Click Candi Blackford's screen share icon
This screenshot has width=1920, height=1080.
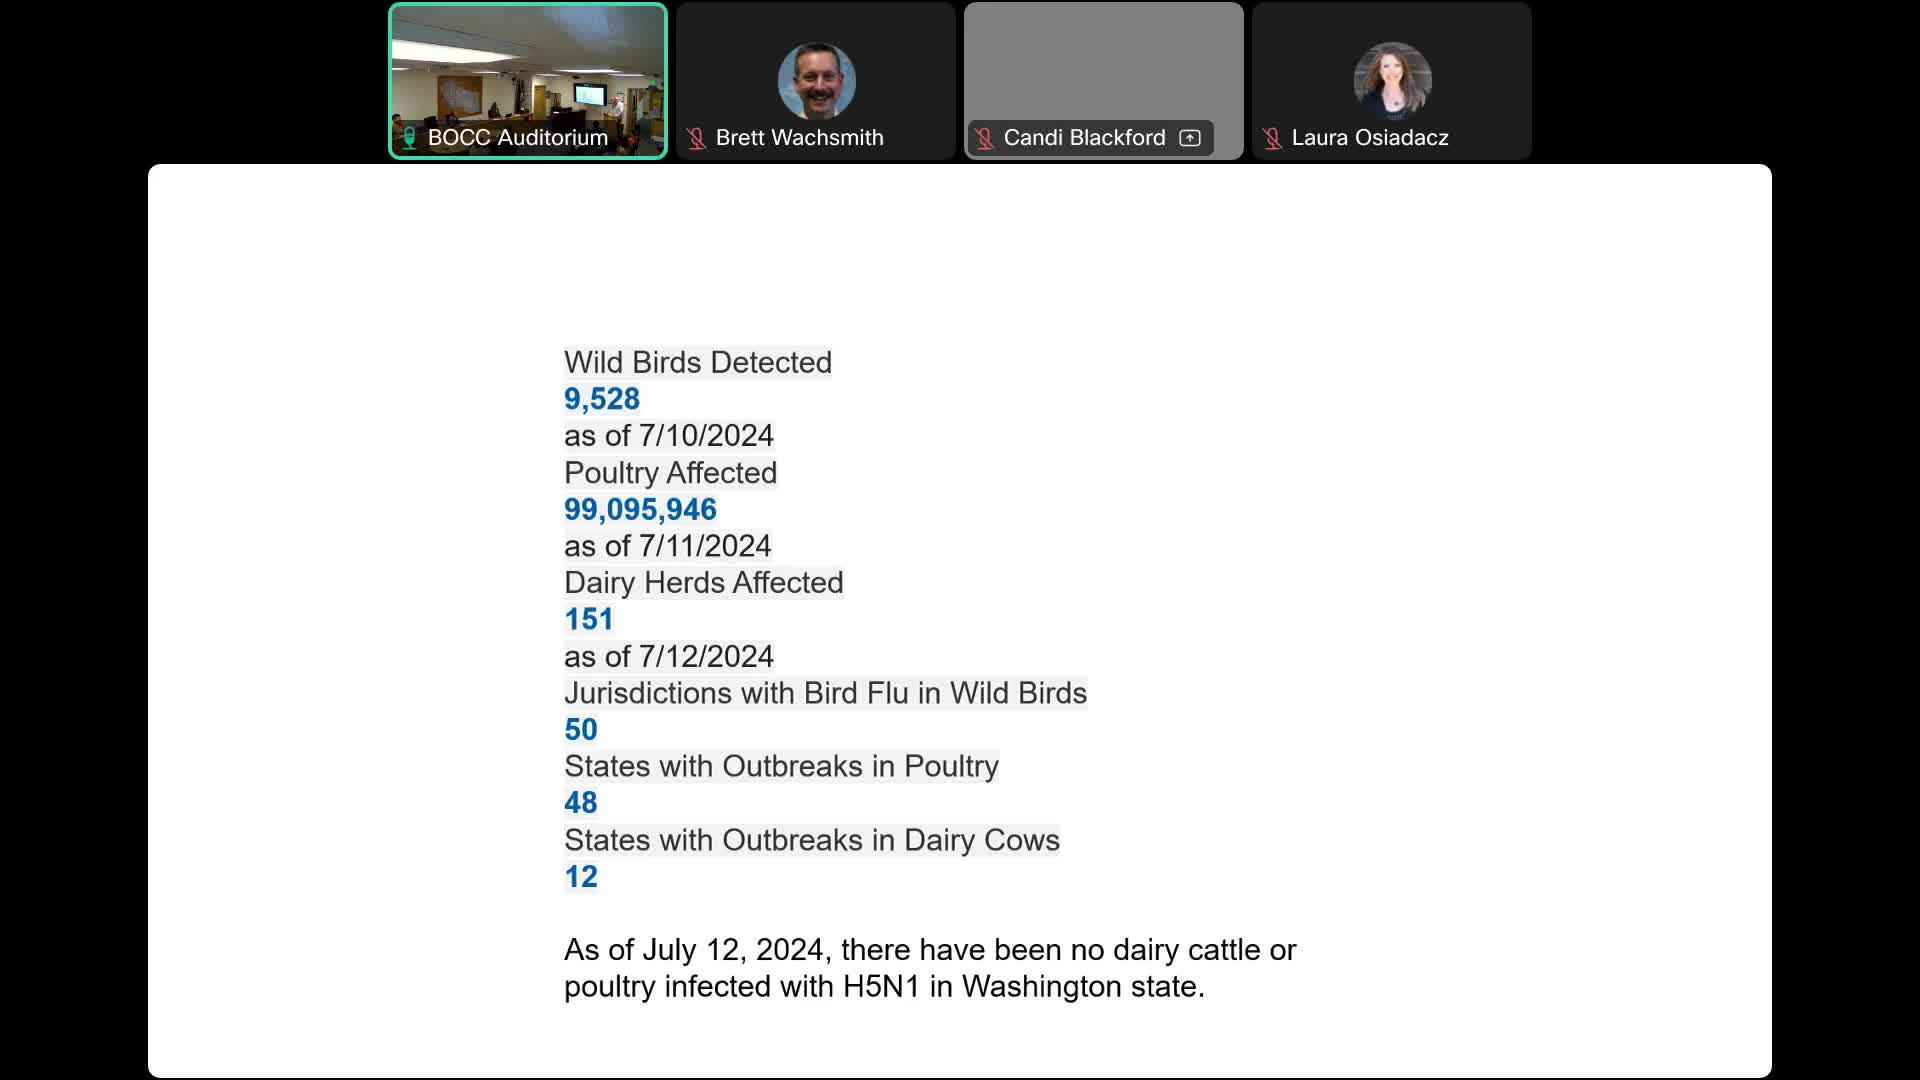(x=1190, y=138)
